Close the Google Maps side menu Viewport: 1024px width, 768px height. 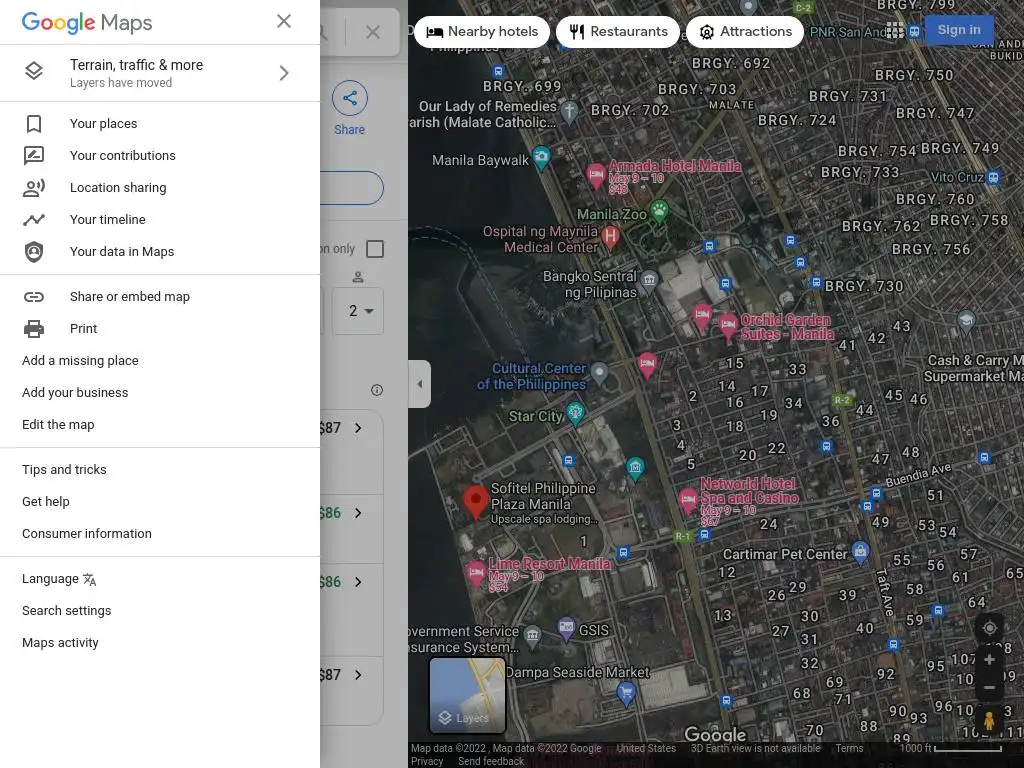click(x=283, y=22)
